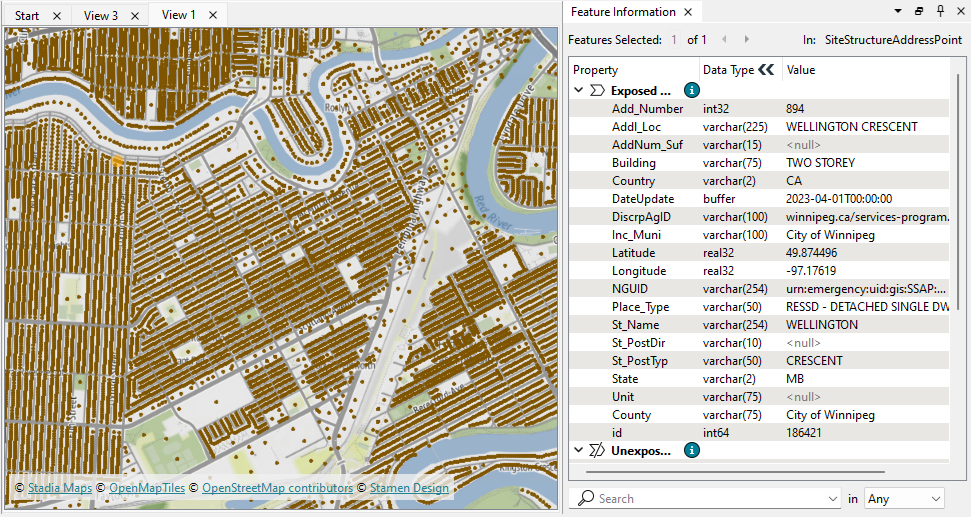Select the id value 186421

(x=803, y=433)
